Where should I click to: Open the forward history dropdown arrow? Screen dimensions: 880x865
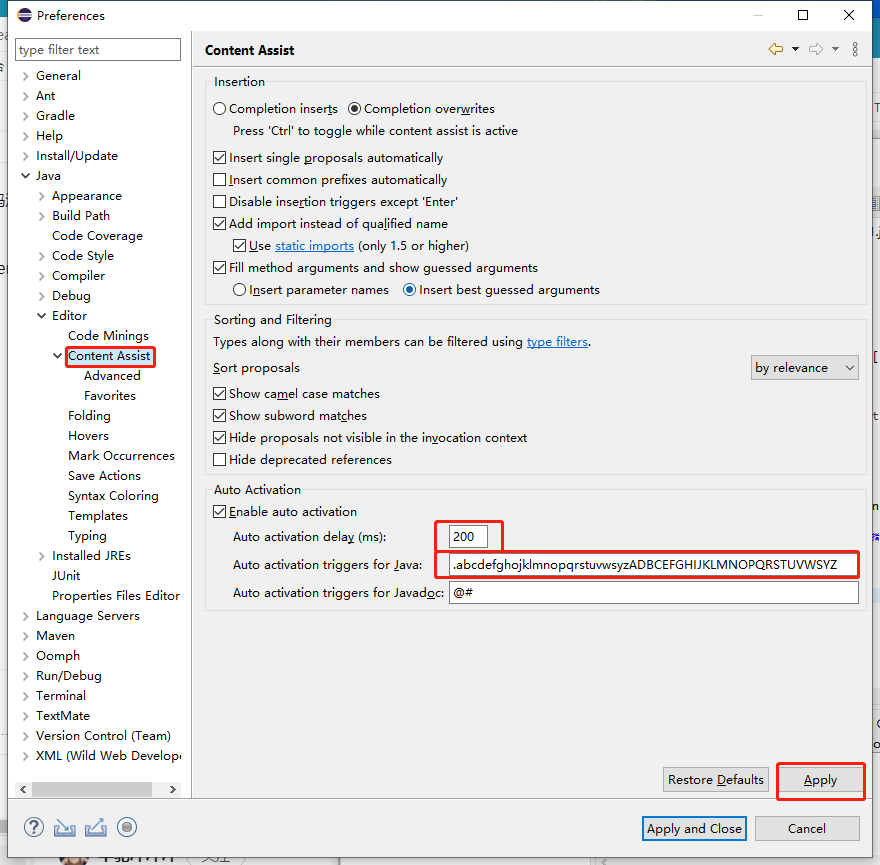(x=835, y=49)
